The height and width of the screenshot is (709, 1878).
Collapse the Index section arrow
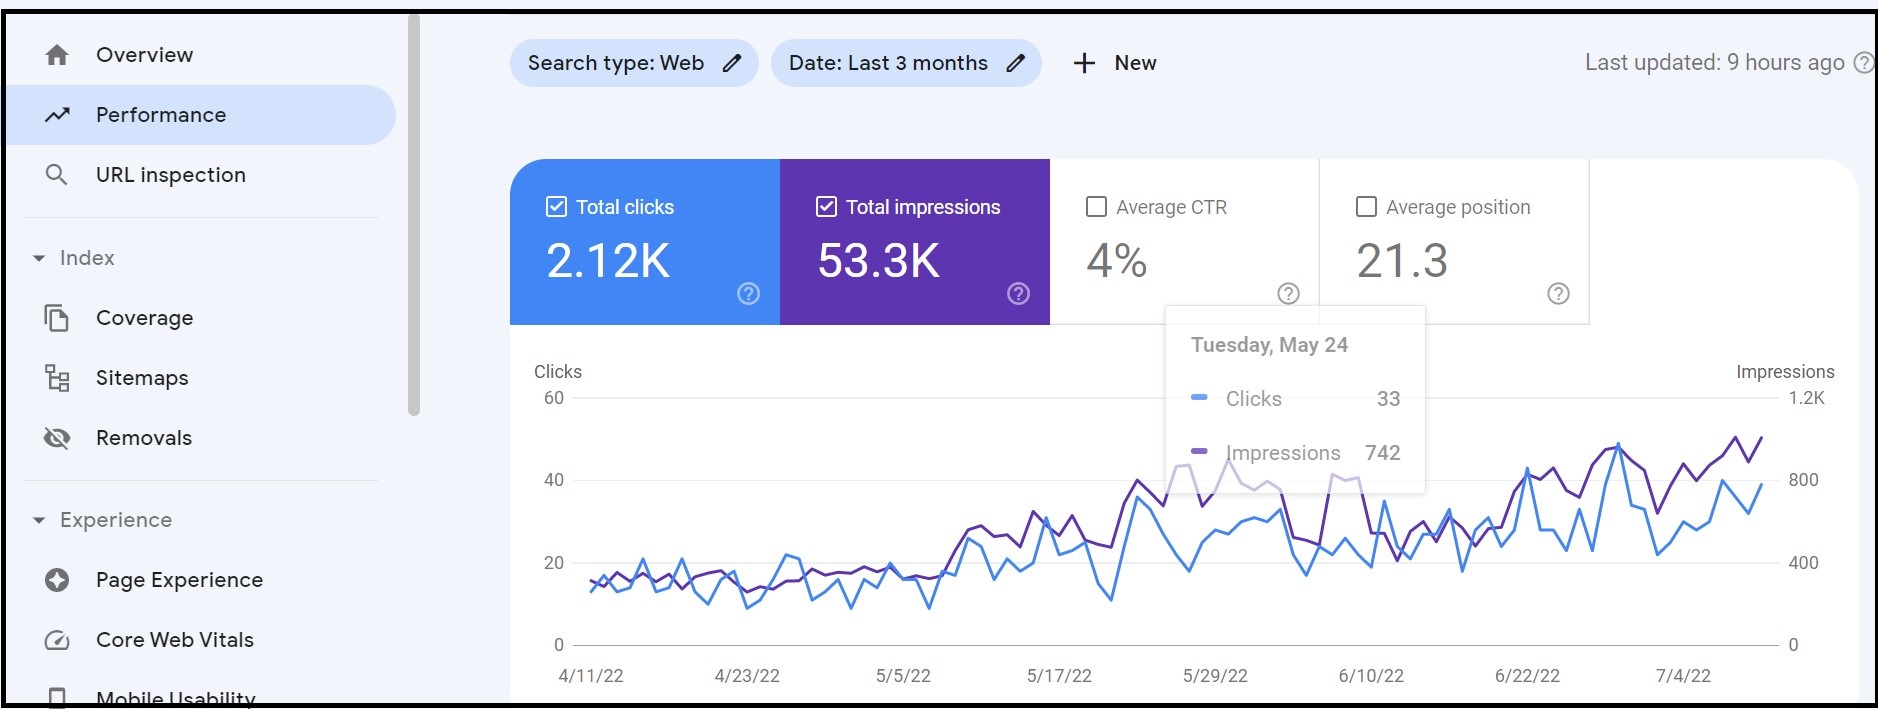pyautogui.click(x=39, y=258)
